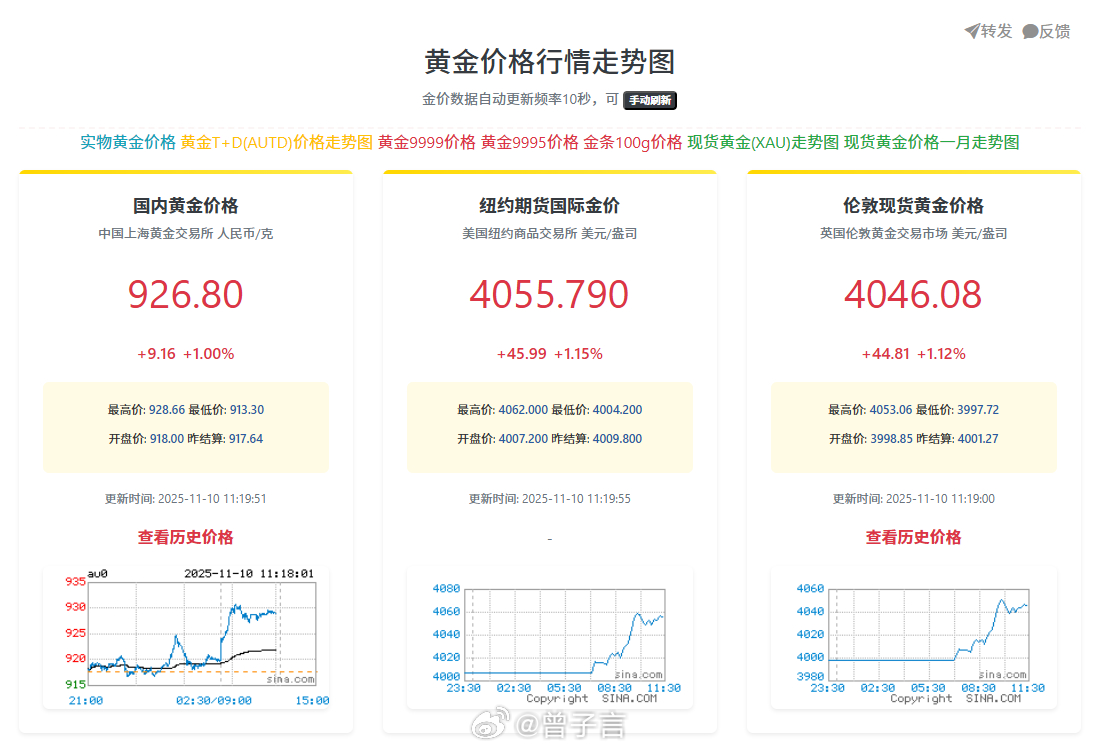This screenshot has width=1100, height=750.
Task: Click the 黄金价格行情走势图 page title
Action: coord(550,61)
